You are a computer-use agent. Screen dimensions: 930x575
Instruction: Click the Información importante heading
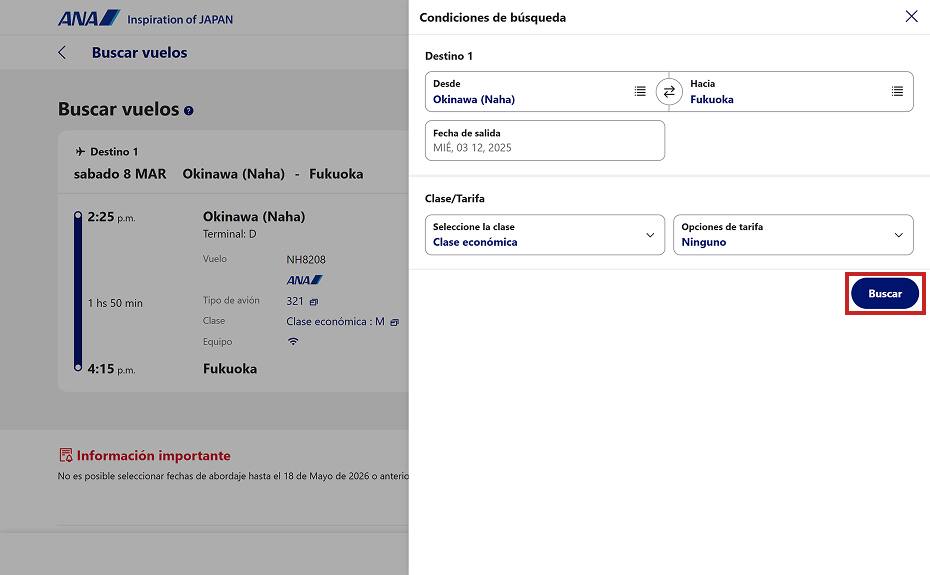tap(153, 455)
